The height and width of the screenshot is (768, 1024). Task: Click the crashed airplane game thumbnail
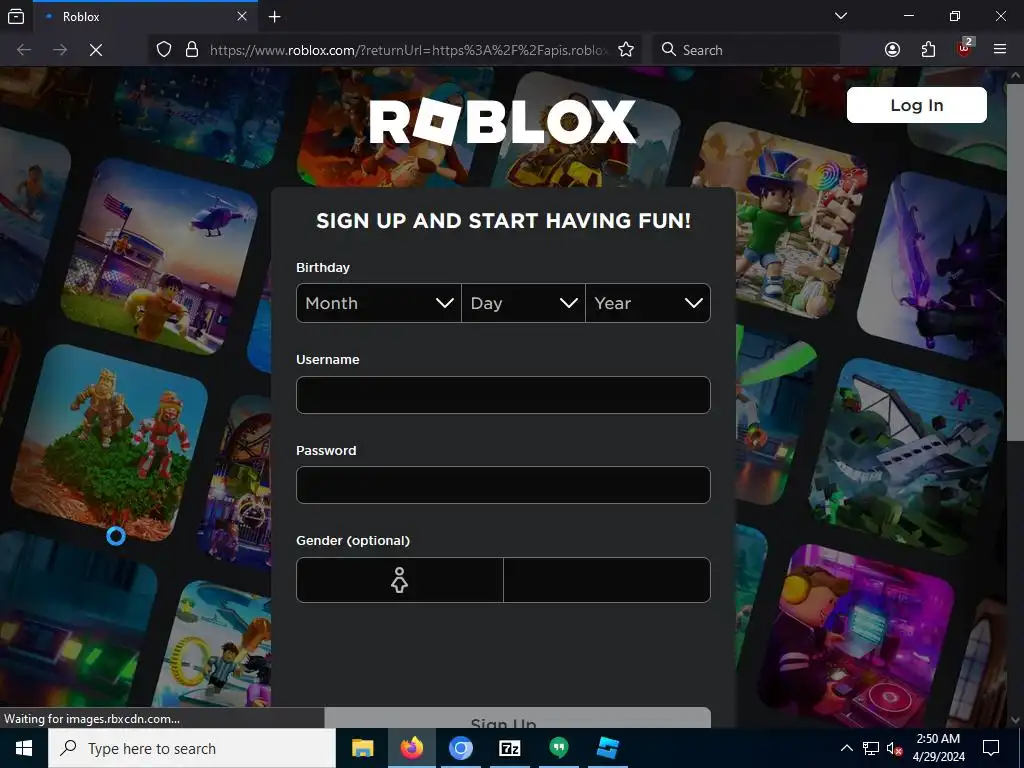click(906, 456)
